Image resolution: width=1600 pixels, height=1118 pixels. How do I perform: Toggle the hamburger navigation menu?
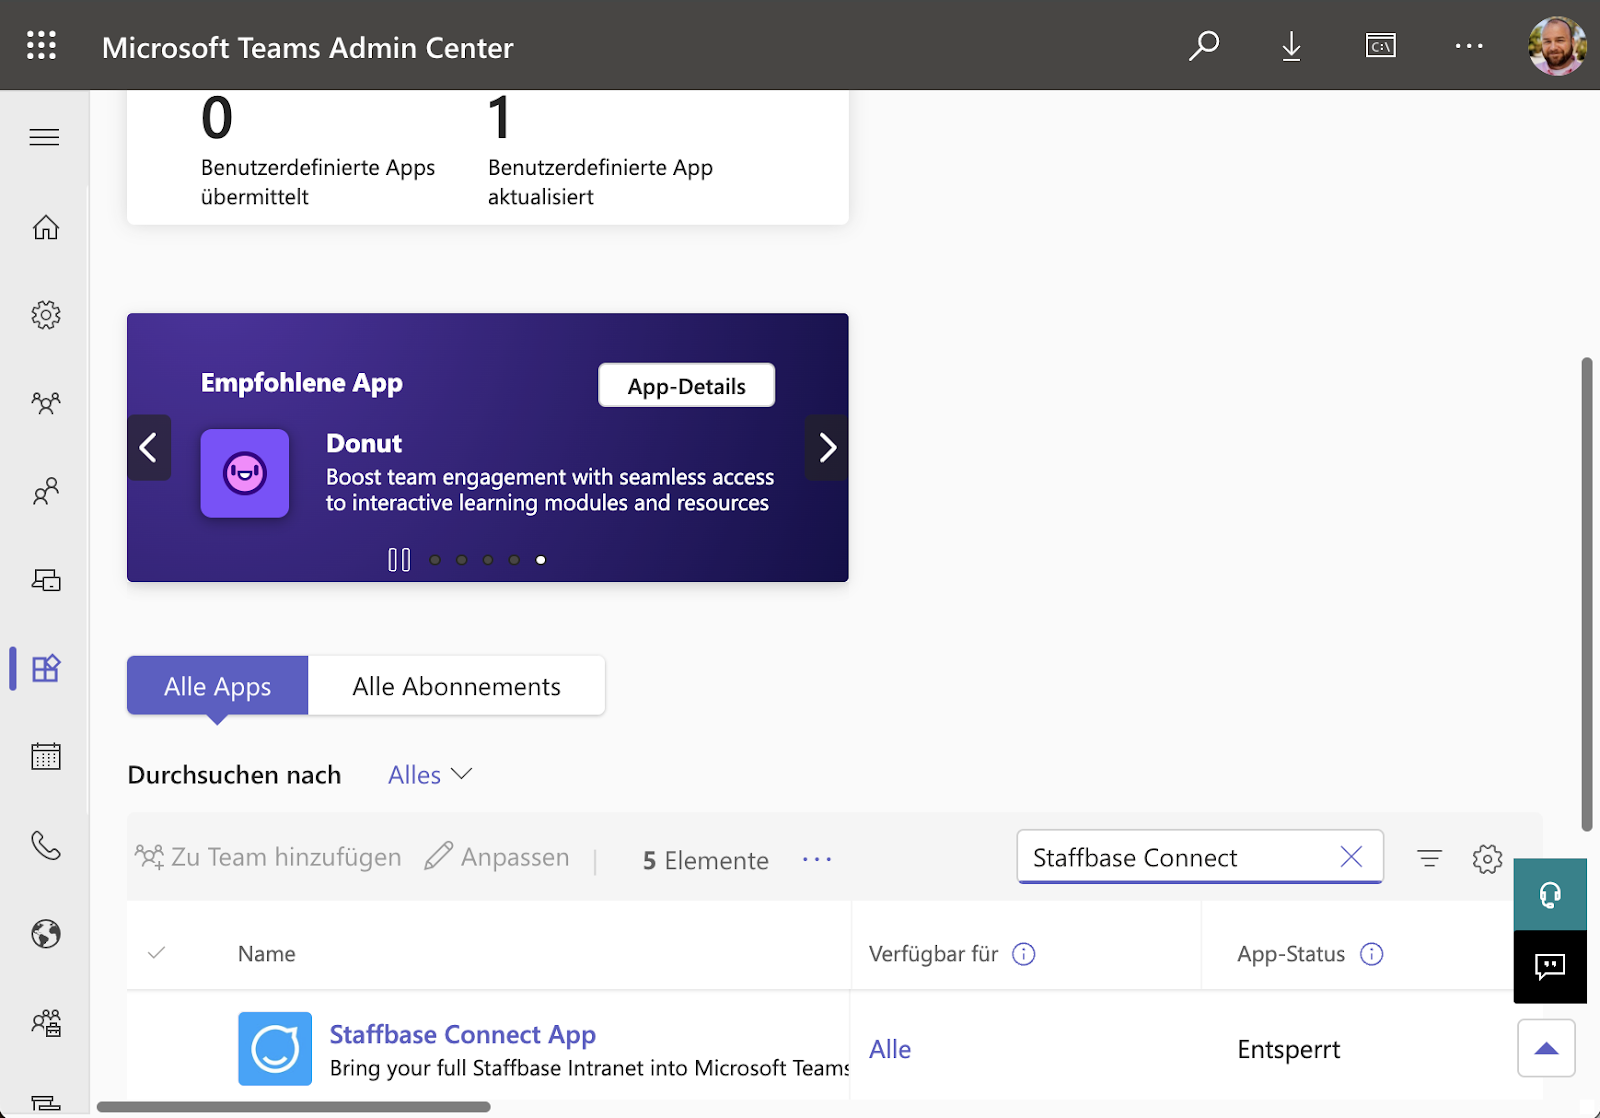(44, 137)
